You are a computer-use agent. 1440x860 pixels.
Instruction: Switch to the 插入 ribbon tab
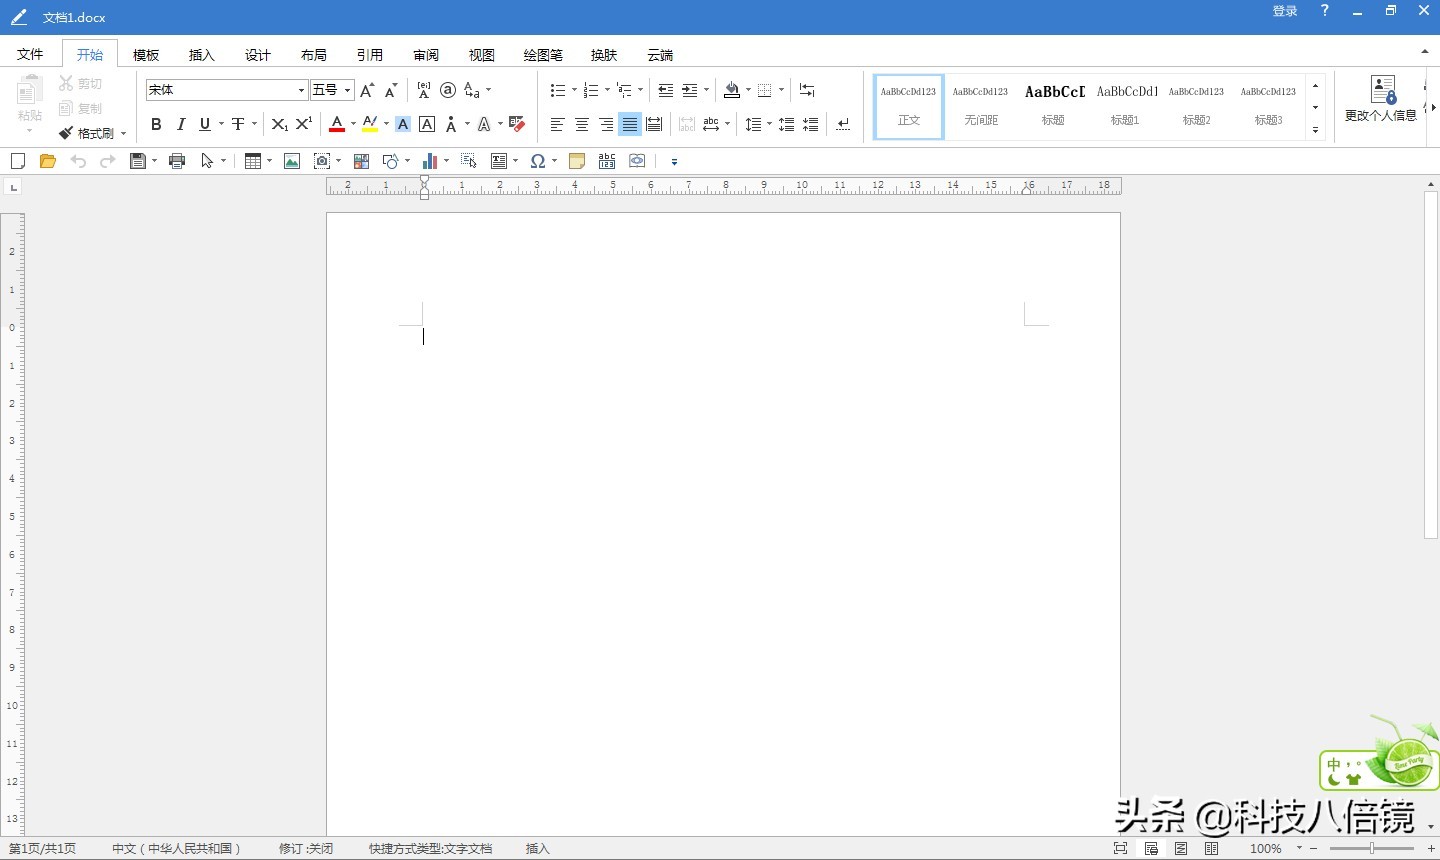[x=202, y=55]
